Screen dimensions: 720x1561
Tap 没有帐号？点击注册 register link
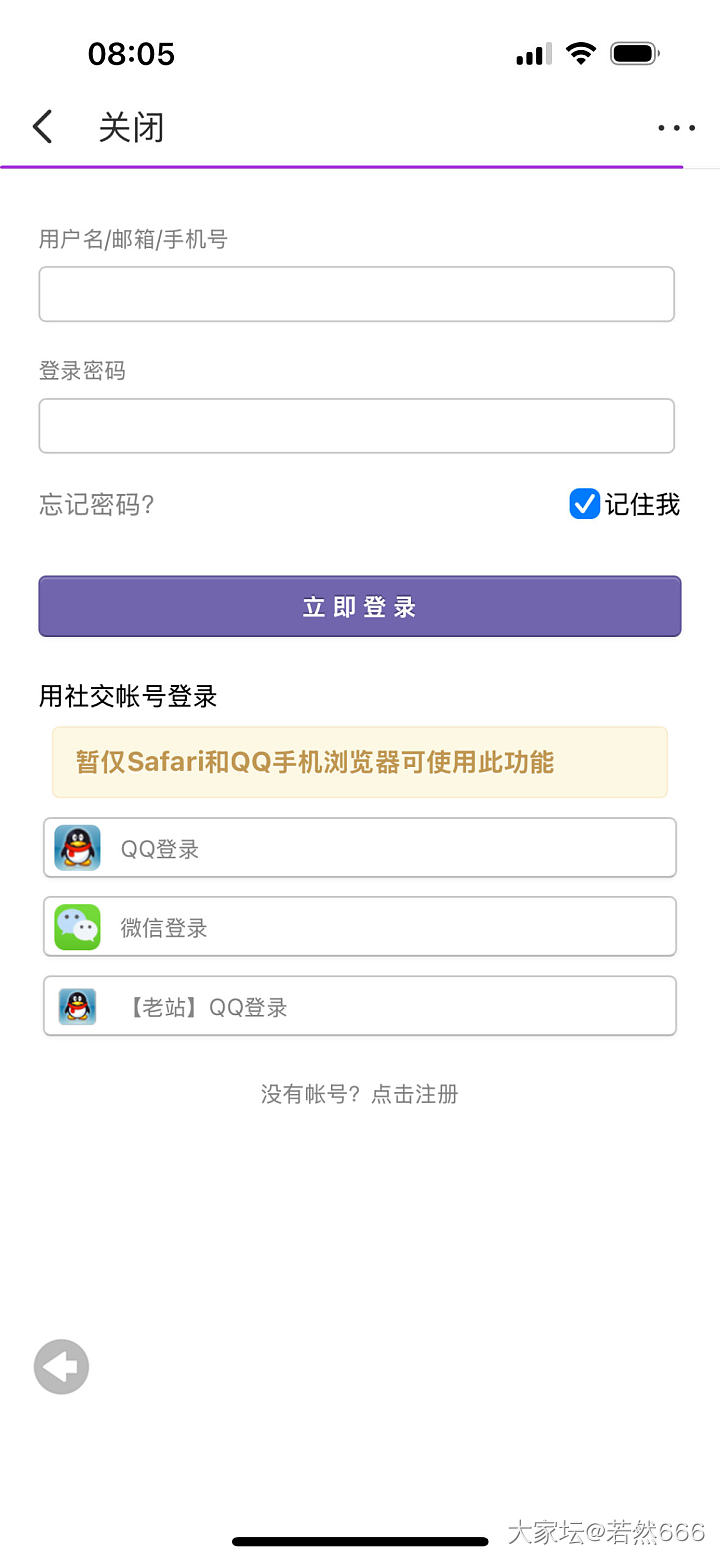tap(360, 1094)
